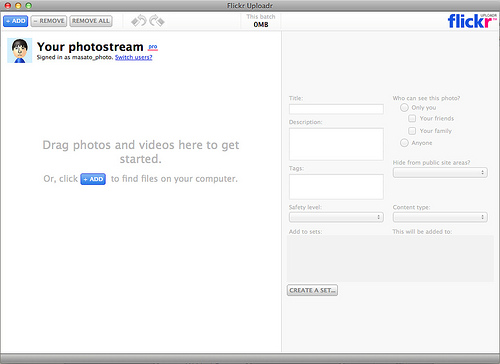Open the Content type dropdown
Image resolution: width=500 pixels, height=364 pixels.
(x=440, y=217)
